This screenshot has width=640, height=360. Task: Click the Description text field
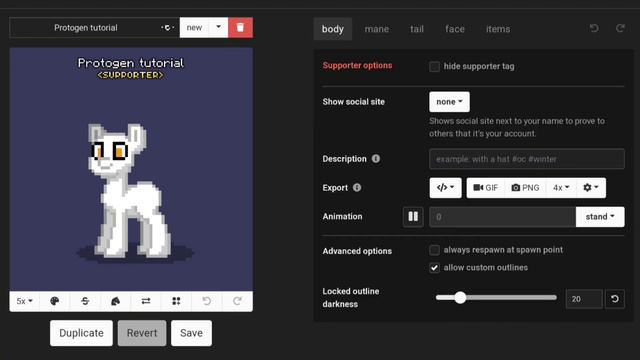527,159
